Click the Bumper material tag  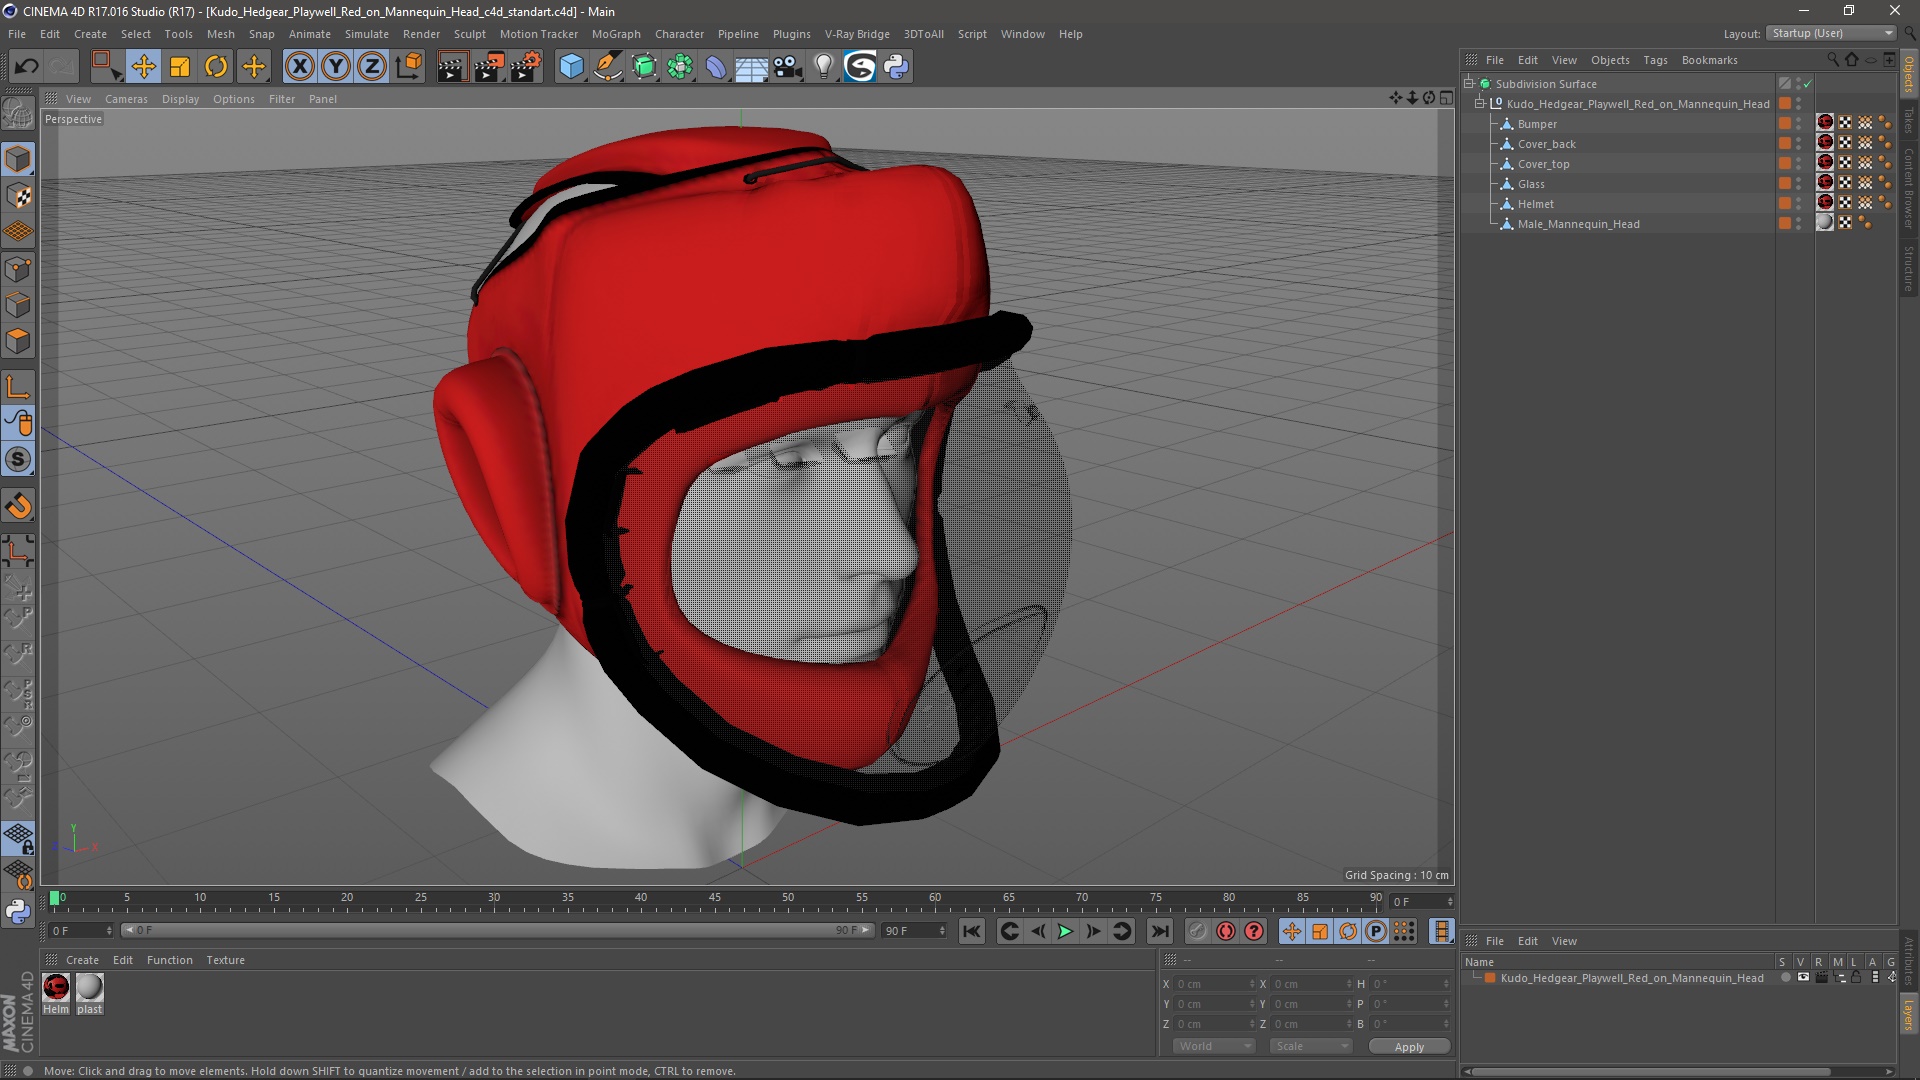pos(1825,123)
